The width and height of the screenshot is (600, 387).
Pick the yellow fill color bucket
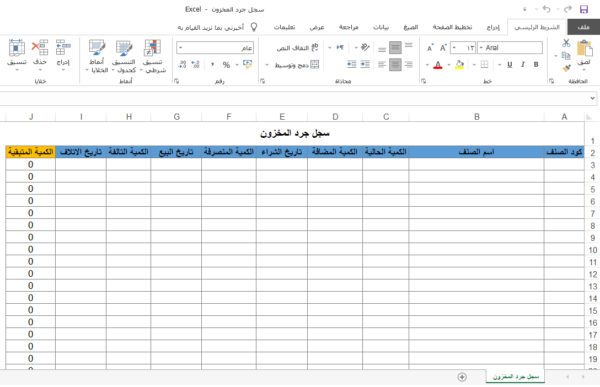click(x=460, y=65)
